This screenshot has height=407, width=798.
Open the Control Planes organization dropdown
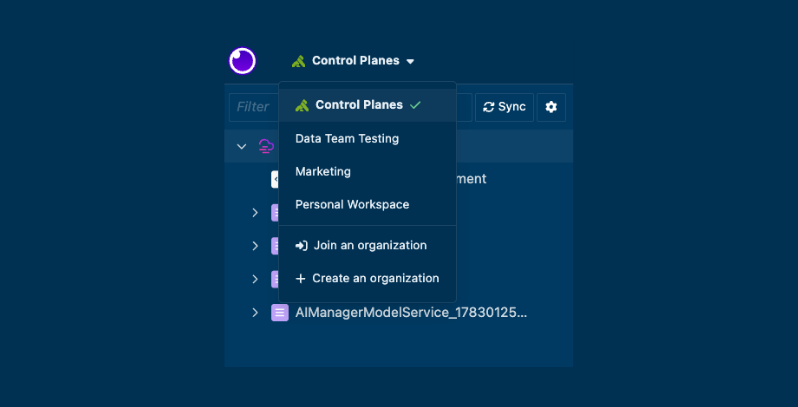[354, 61]
